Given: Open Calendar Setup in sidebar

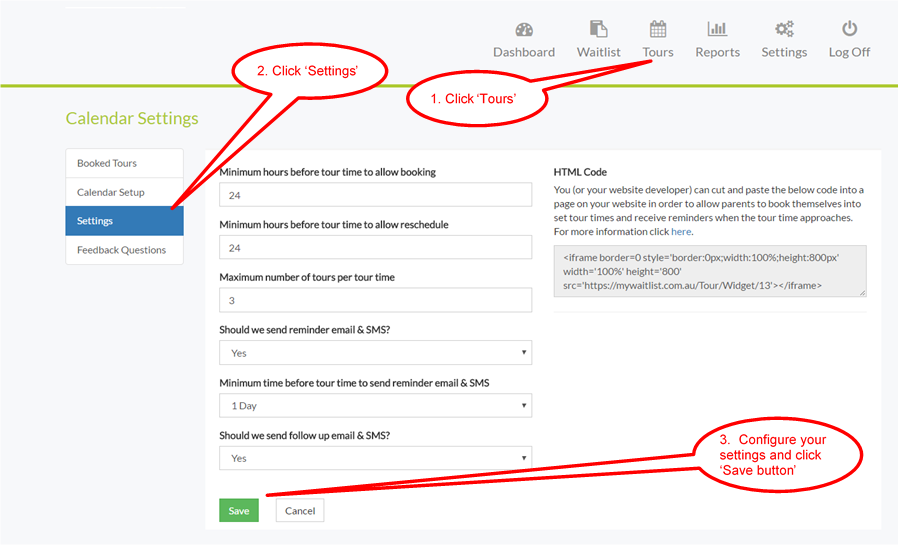Looking at the screenshot, I should point(124,192).
